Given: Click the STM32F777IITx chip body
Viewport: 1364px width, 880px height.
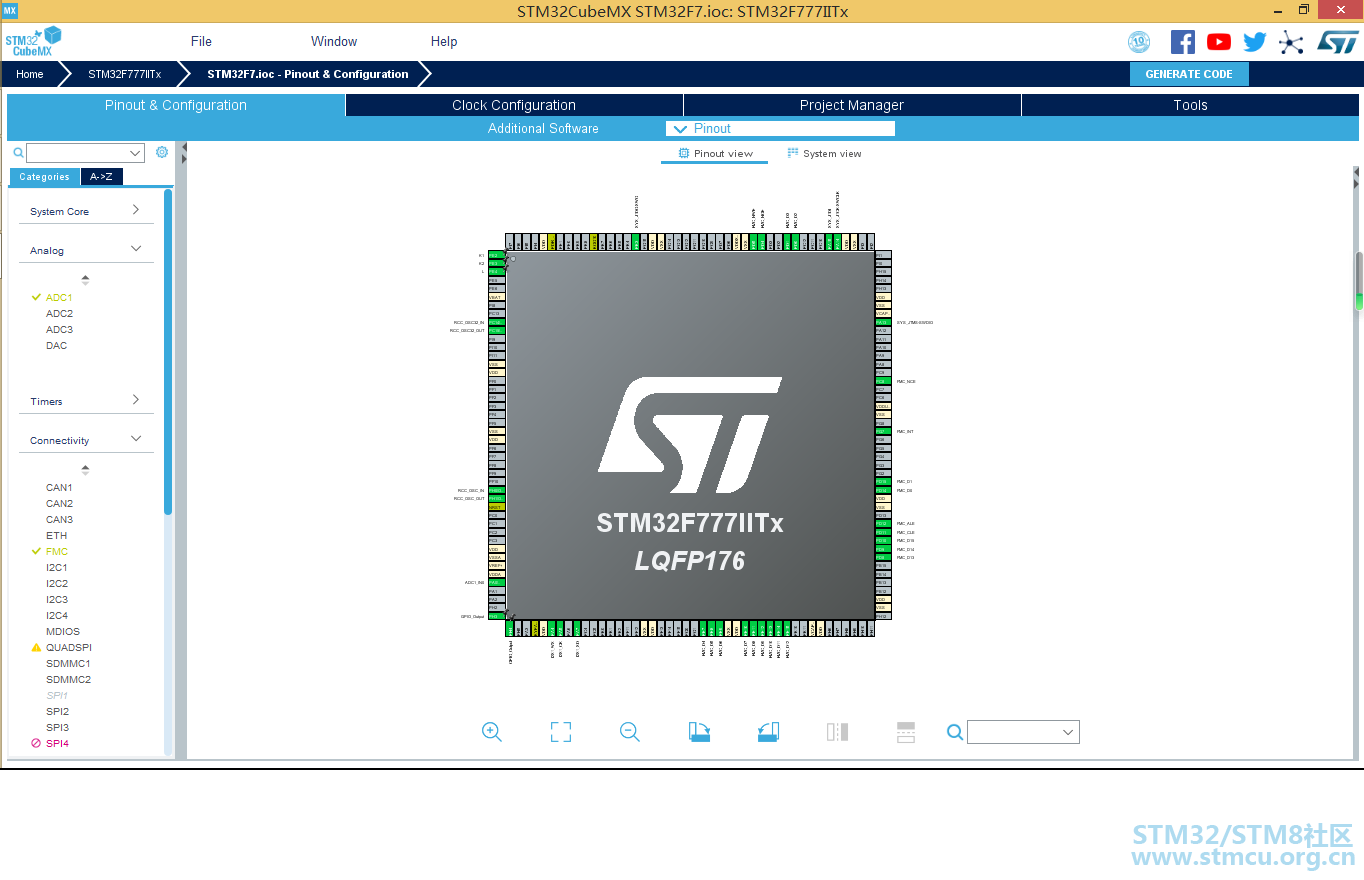Looking at the screenshot, I should click(690, 435).
